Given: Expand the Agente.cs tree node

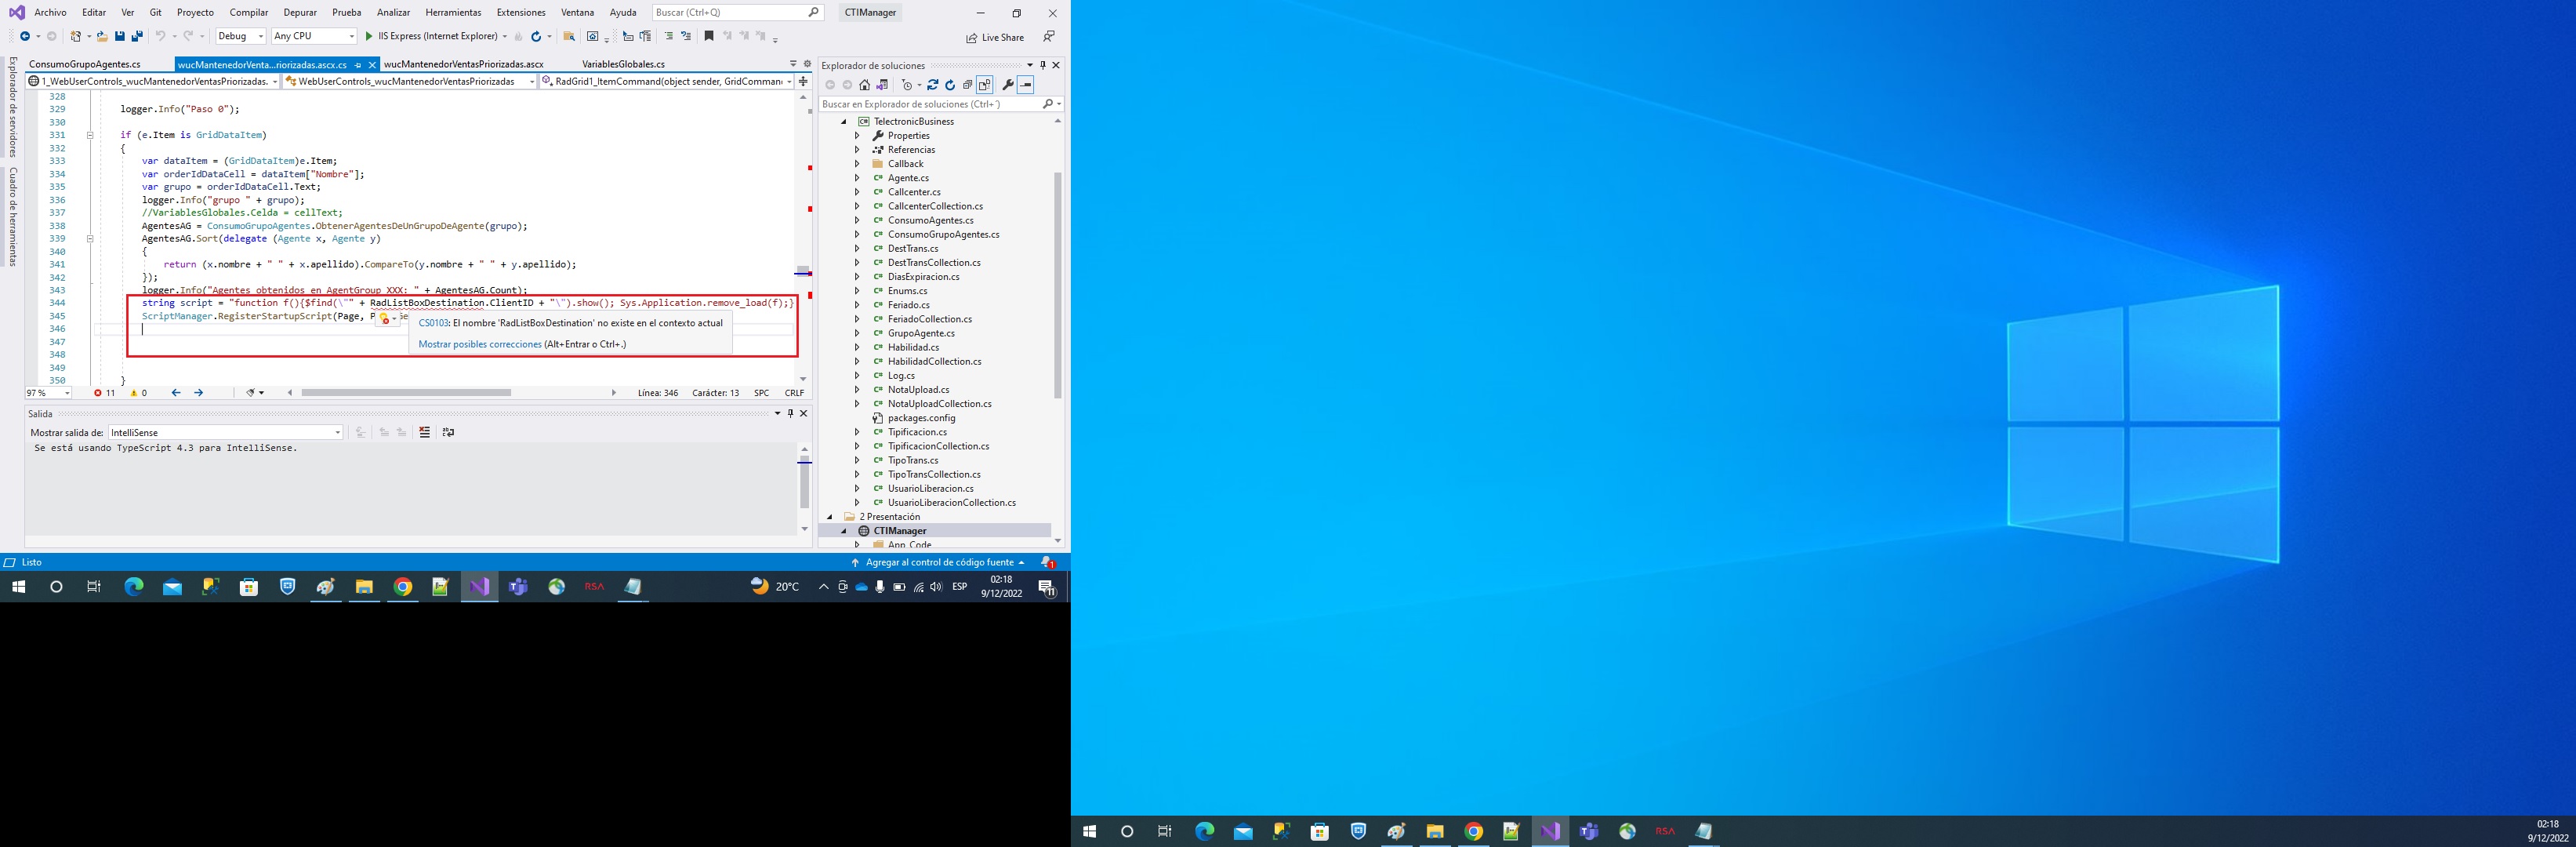Looking at the screenshot, I should click(x=857, y=178).
